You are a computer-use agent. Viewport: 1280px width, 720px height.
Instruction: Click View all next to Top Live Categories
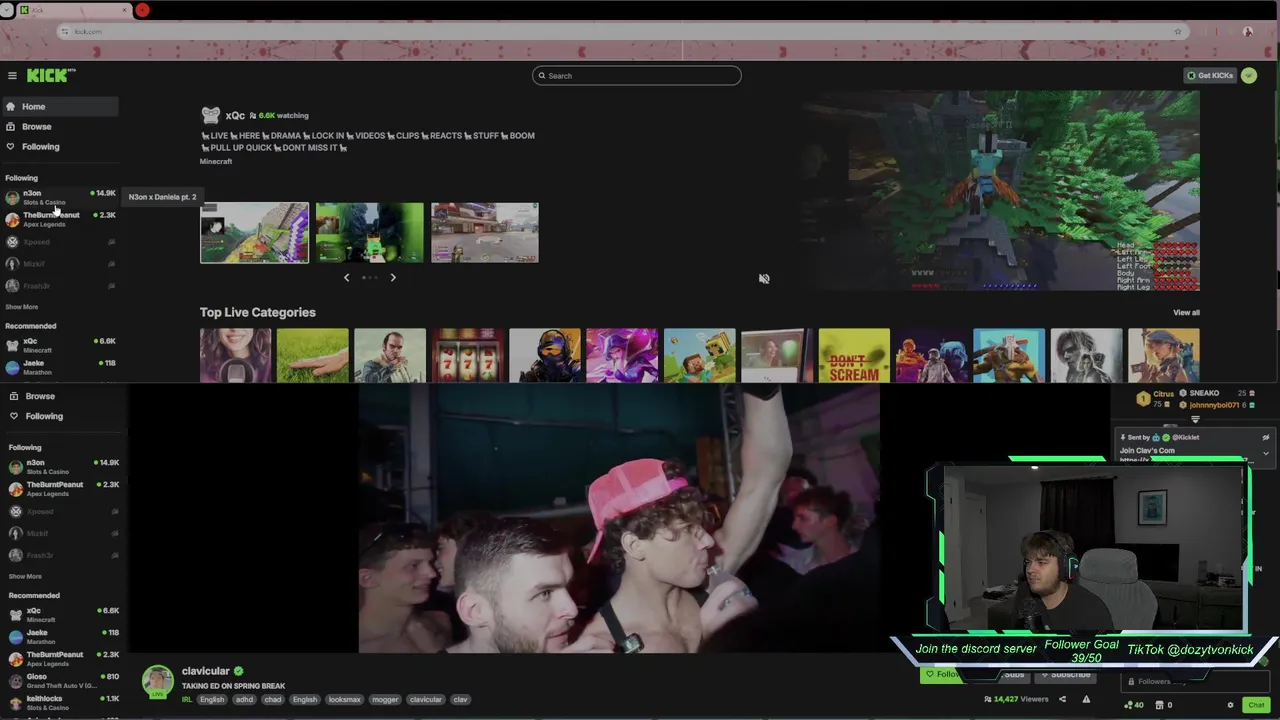coord(1186,312)
